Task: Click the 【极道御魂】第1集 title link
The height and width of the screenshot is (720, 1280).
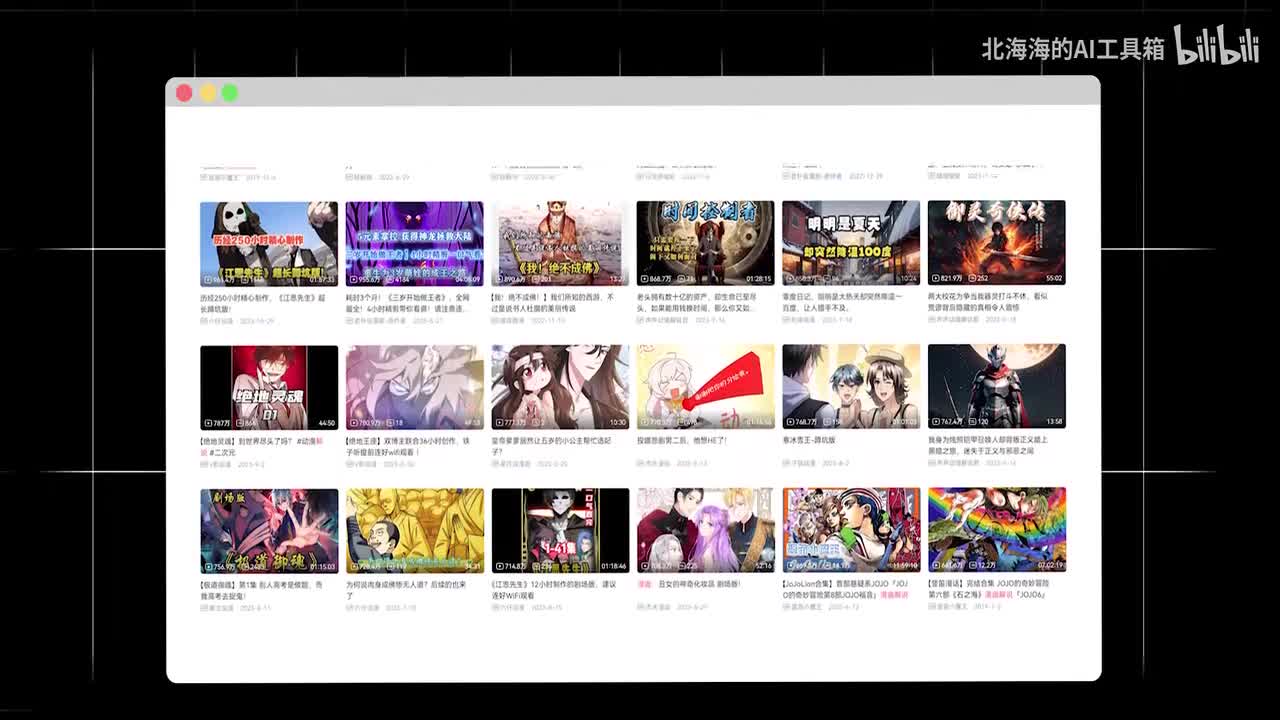Action: (261, 584)
